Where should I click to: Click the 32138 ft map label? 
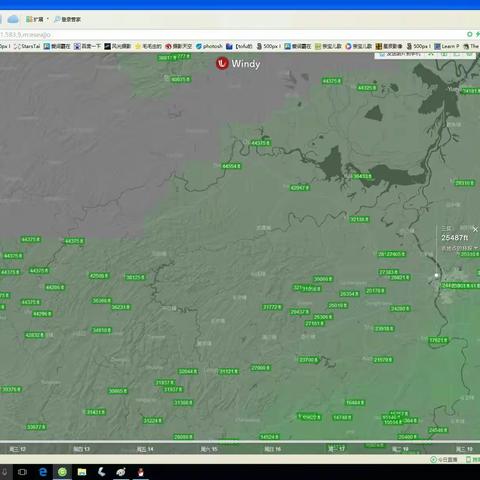coord(359,219)
